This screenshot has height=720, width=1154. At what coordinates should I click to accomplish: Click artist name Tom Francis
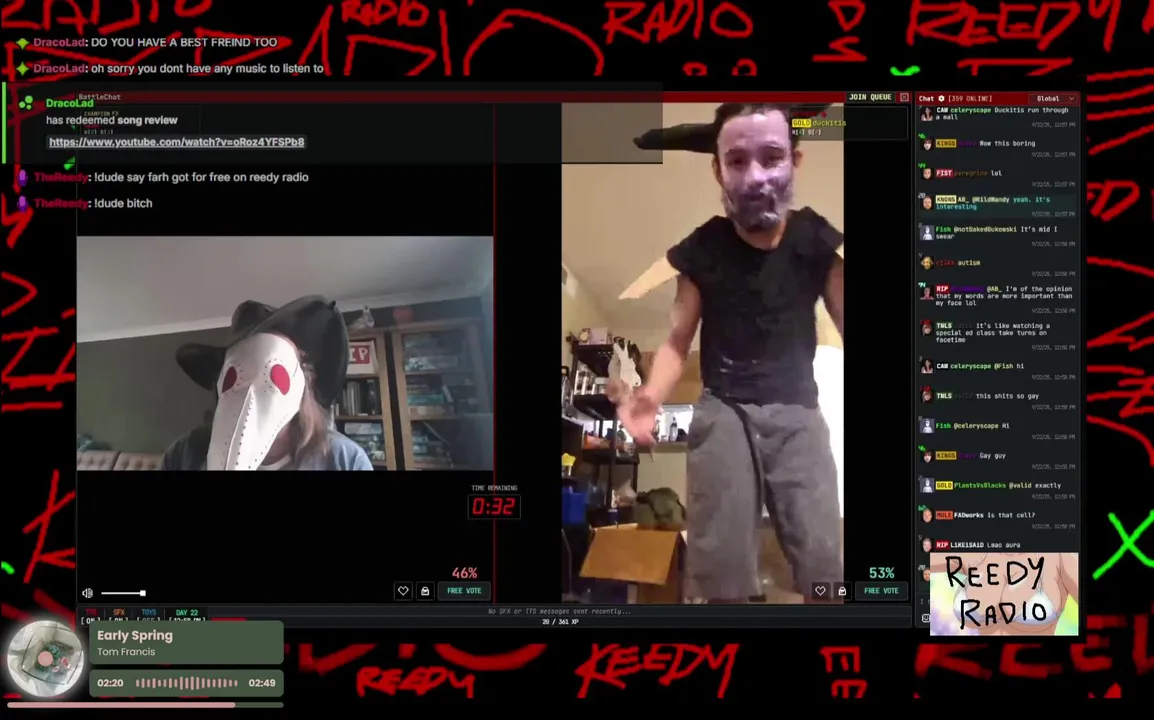pyautogui.click(x=126, y=652)
